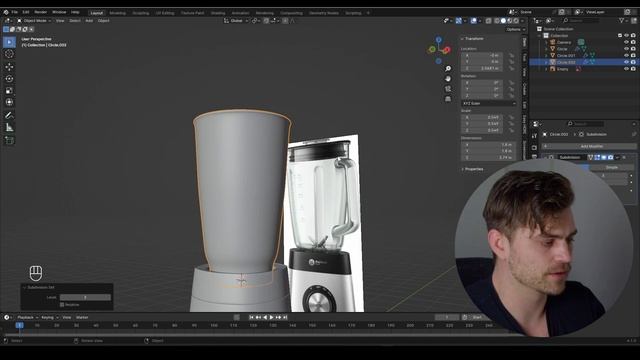640x360 pixels.
Task: Click the viewport zoom magnifier icon
Action: (448, 69)
